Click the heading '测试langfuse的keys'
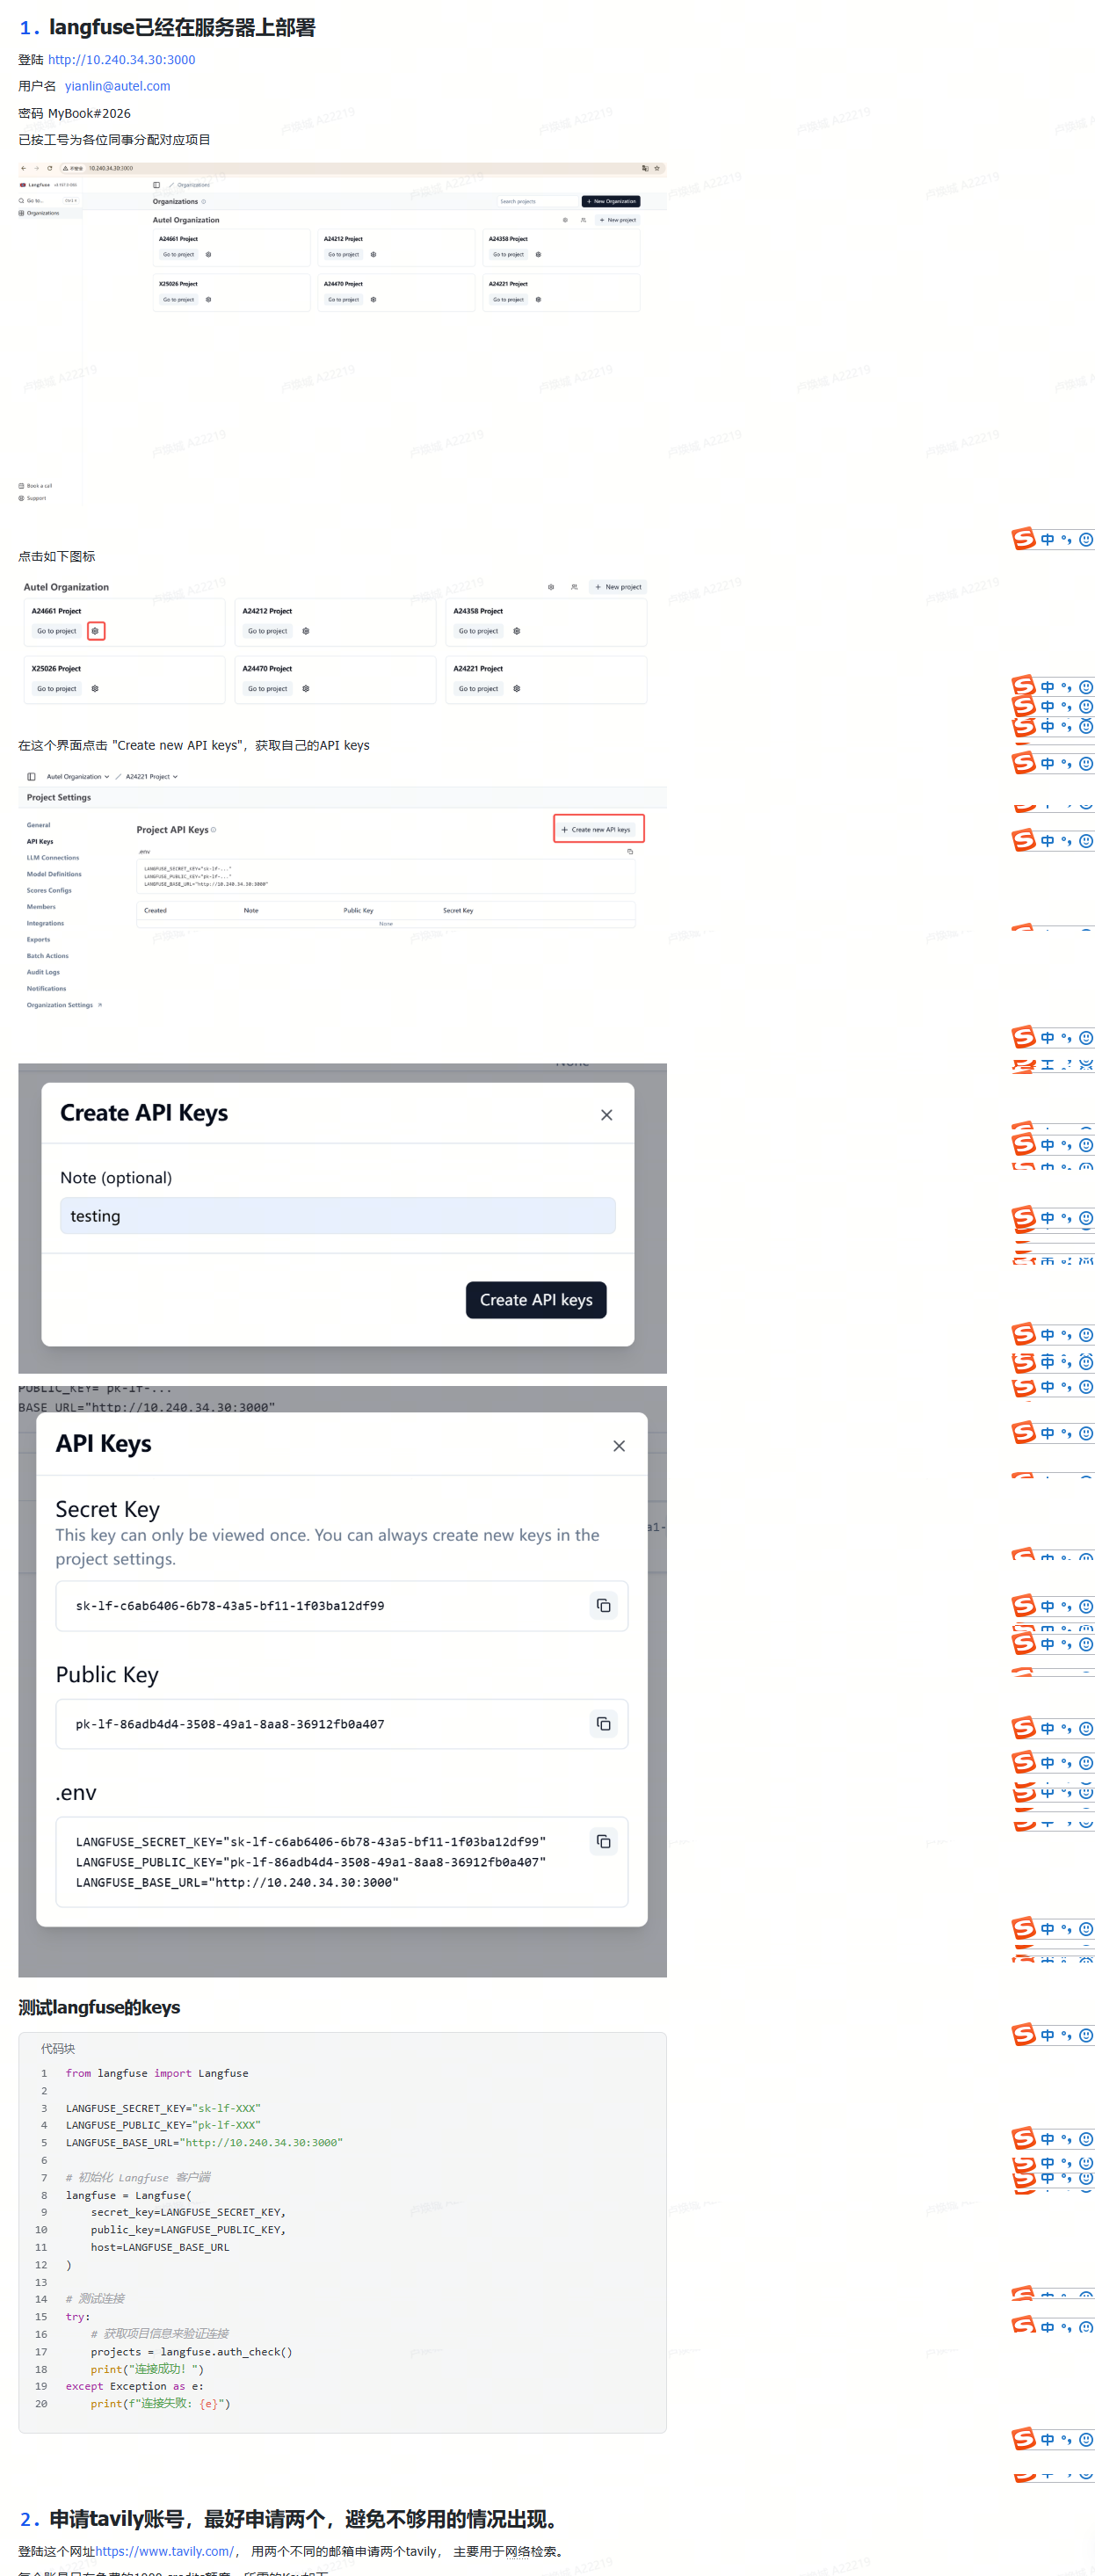1095x2576 pixels. [x=99, y=2007]
